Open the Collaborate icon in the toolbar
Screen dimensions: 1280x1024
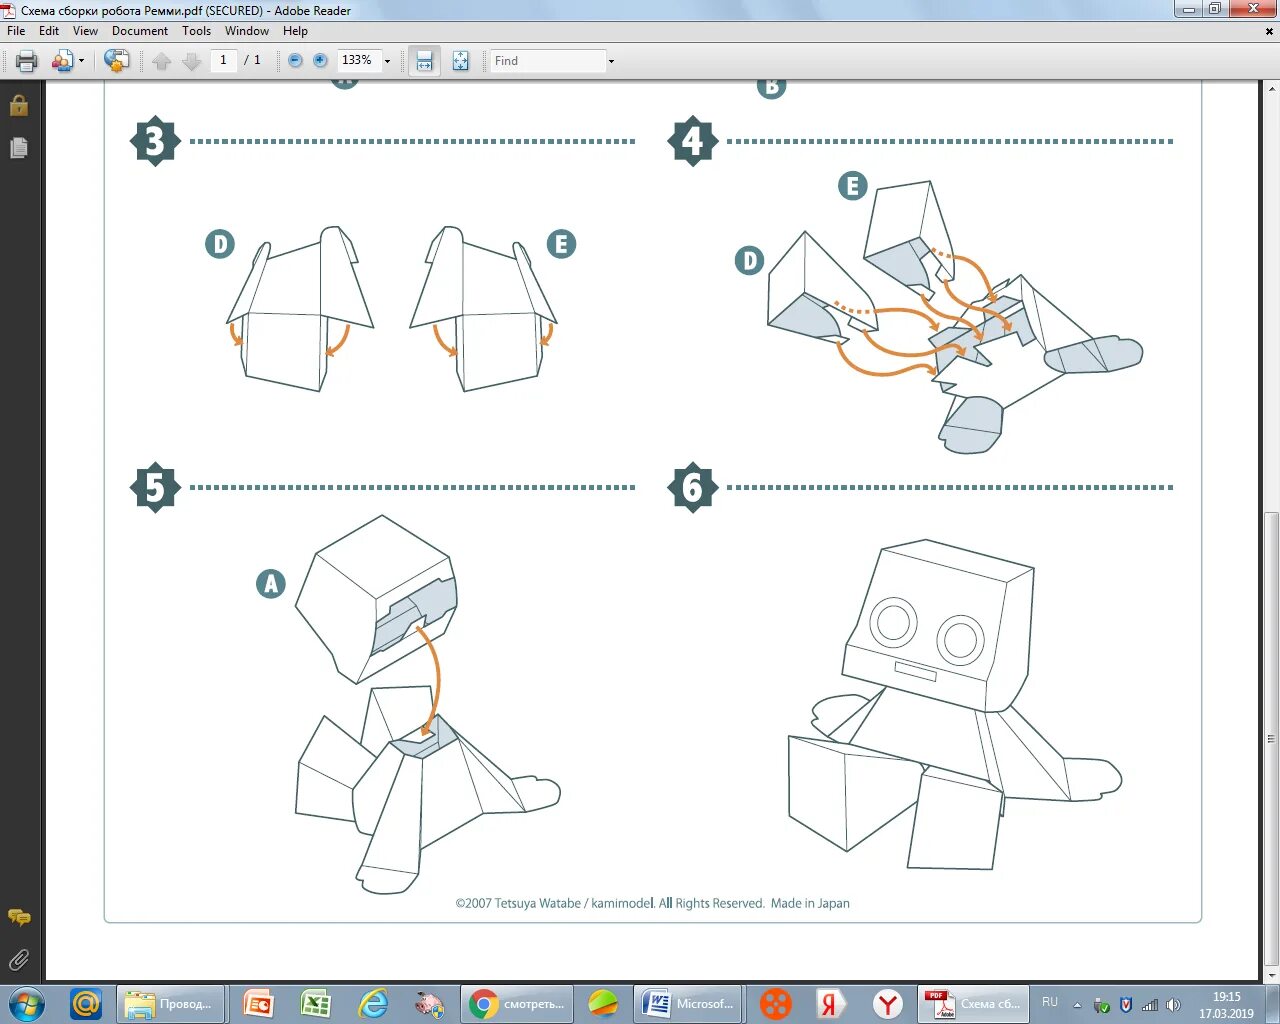click(x=62, y=61)
